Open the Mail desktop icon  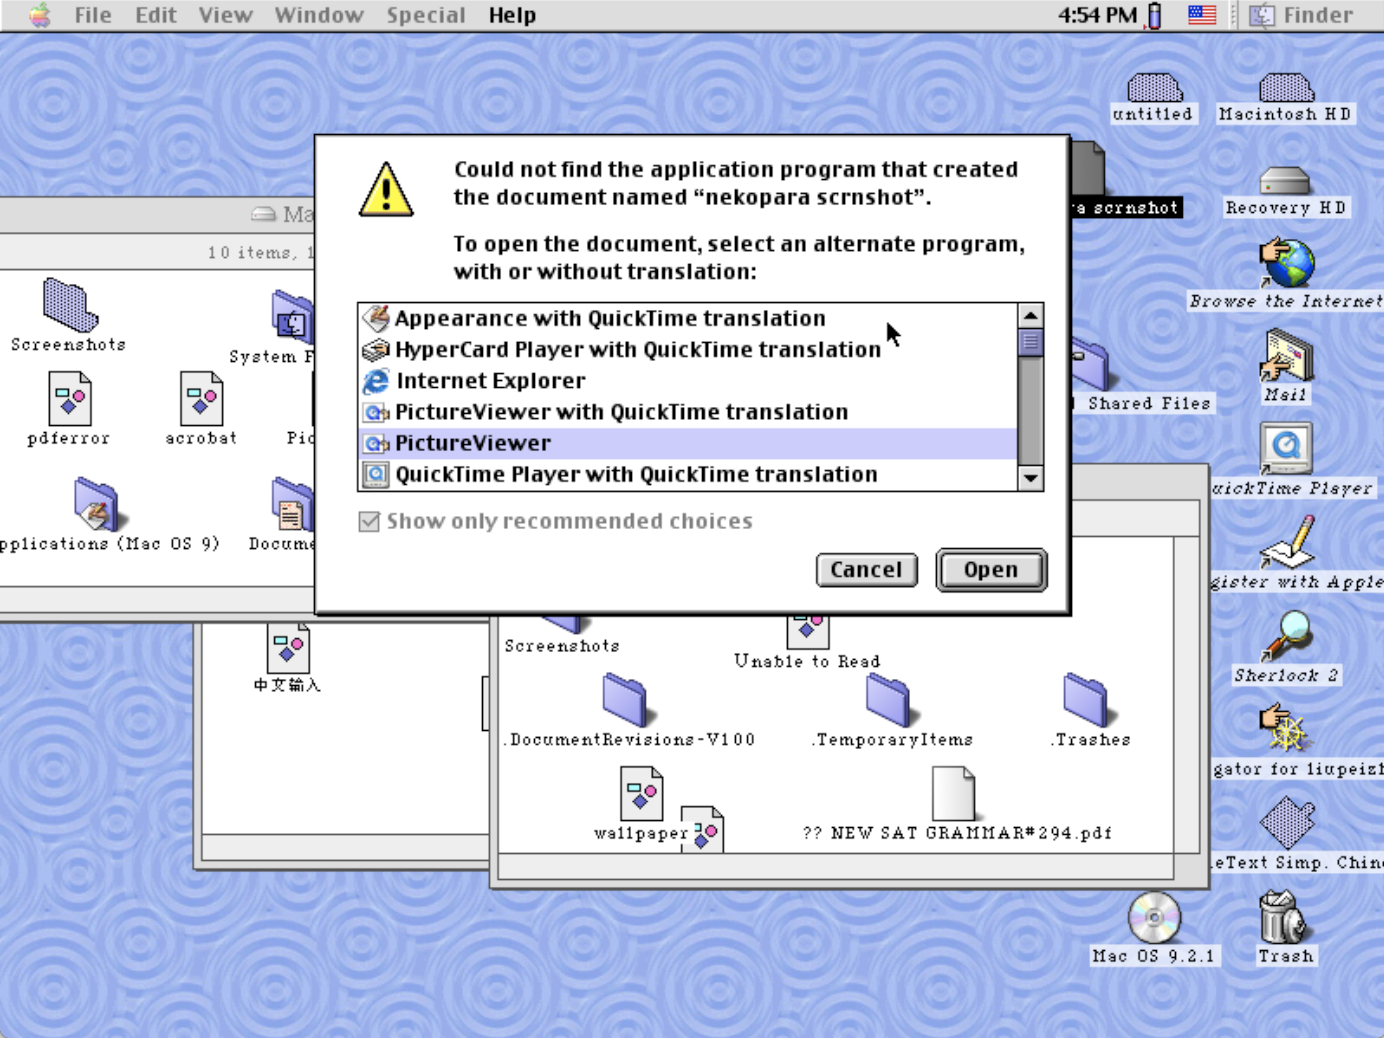pos(1286,357)
